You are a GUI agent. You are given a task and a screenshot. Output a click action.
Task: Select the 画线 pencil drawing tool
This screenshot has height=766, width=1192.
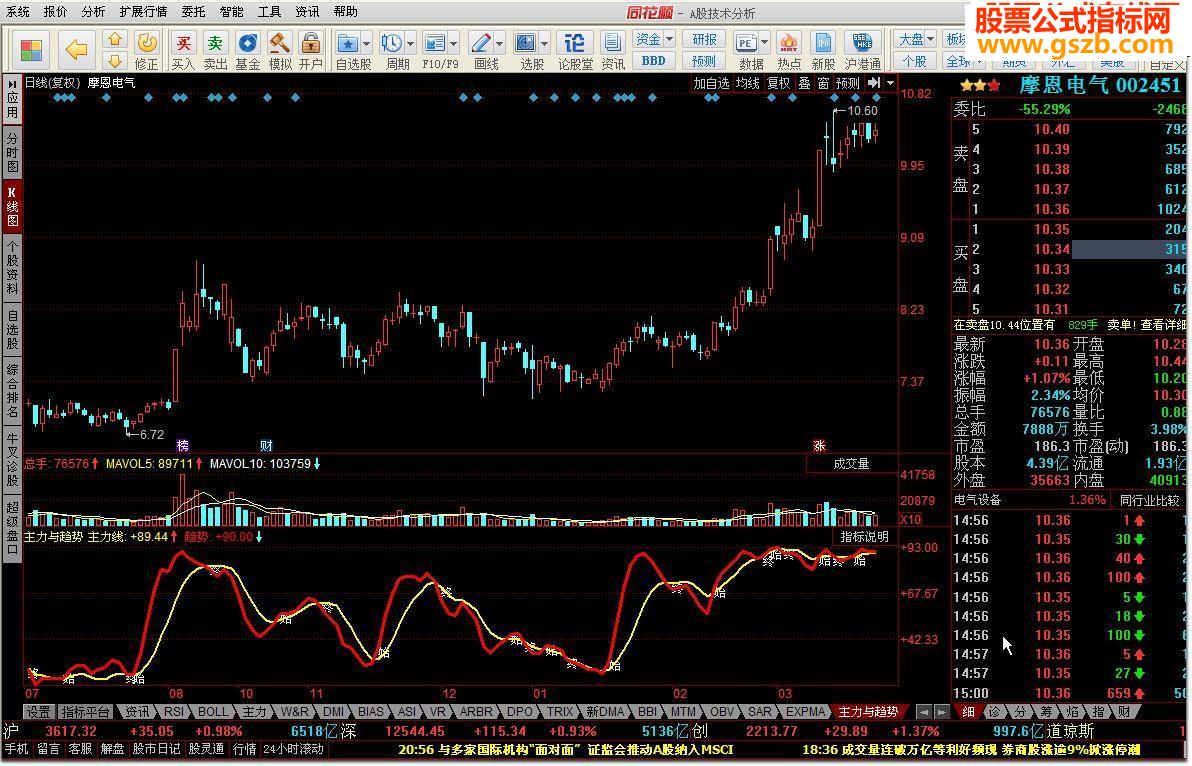click(x=480, y=43)
